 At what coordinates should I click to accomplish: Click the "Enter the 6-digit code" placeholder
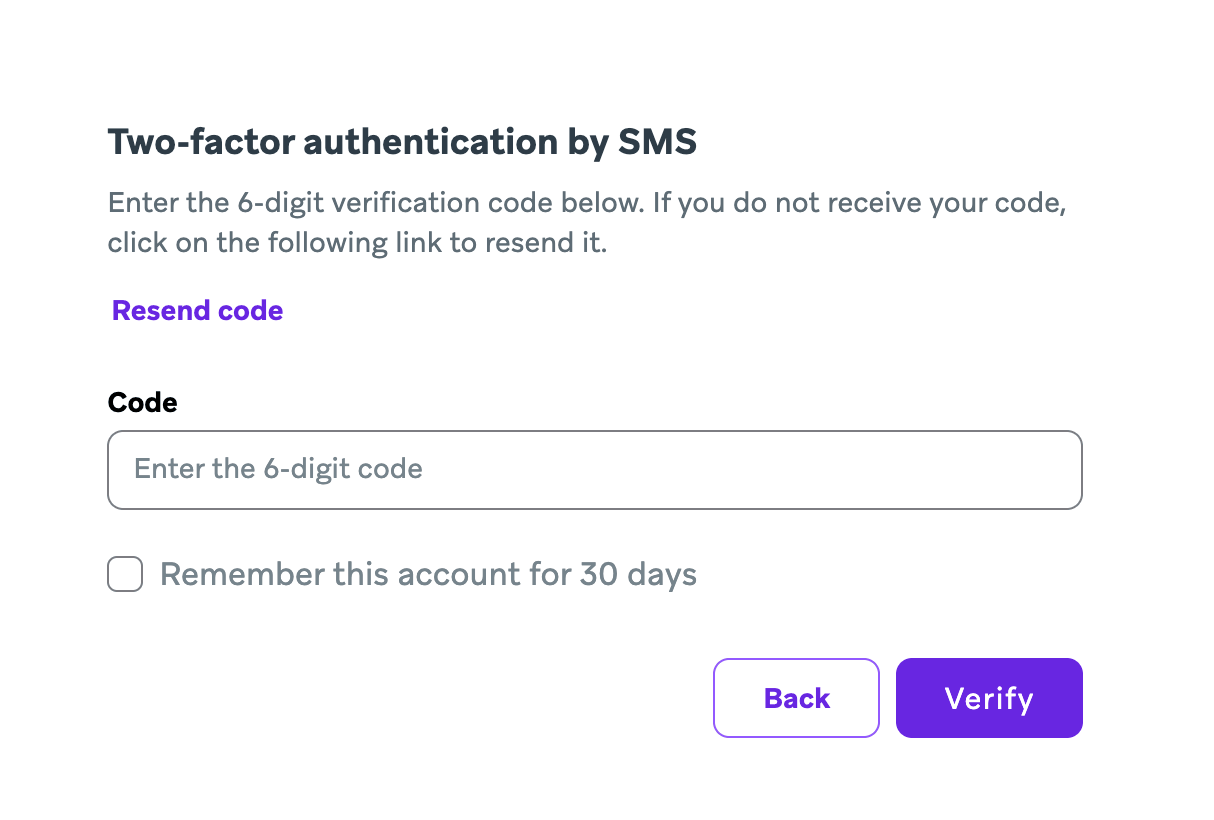pyautogui.click(x=278, y=469)
